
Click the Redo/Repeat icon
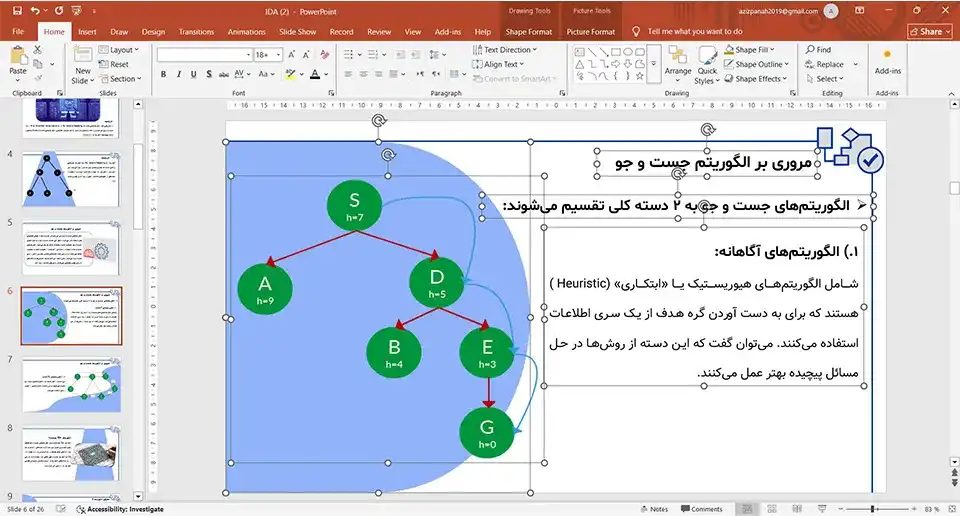59,11
